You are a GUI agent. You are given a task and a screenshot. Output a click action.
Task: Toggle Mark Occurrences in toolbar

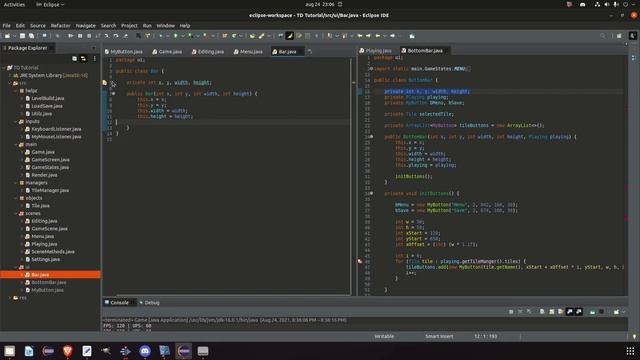click(290, 36)
